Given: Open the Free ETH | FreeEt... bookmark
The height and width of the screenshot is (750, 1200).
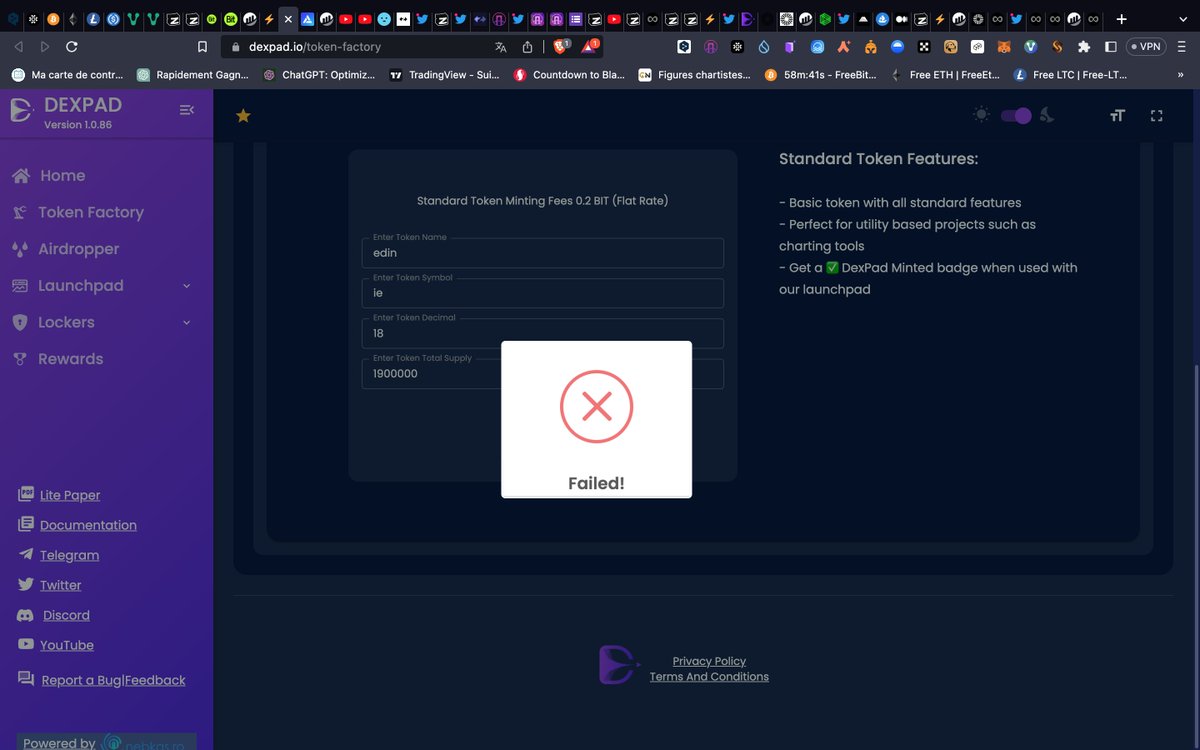Looking at the screenshot, I should (947, 75).
